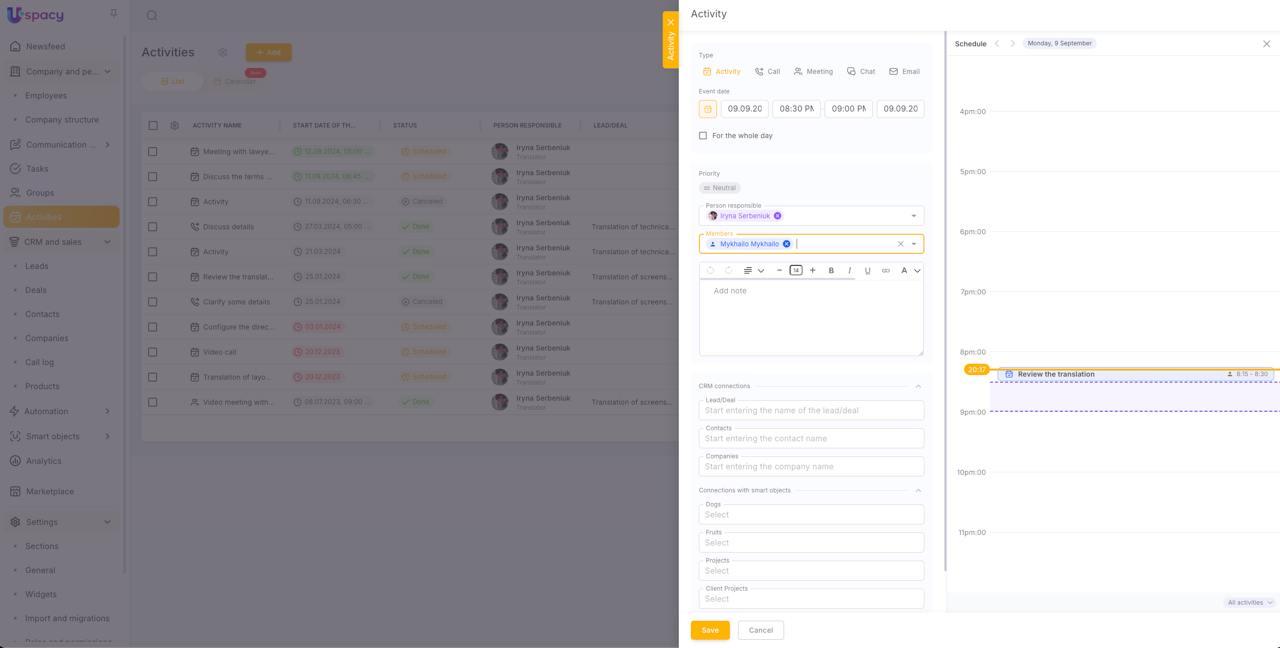1280x648 pixels.
Task: Choose the Meeting activity type
Action: click(812, 72)
